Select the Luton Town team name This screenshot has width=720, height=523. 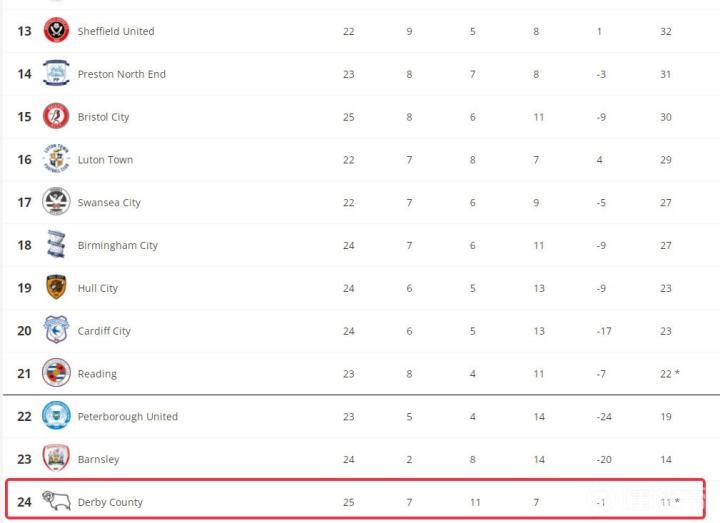105,160
